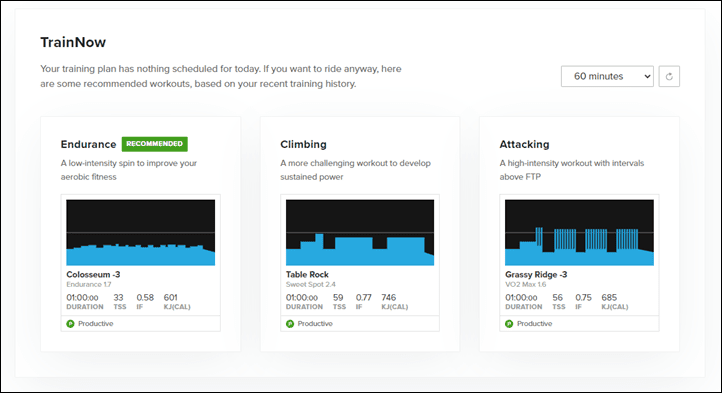Click the Productive label under Table Rock
Screen dimensions: 722x393
pos(315,324)
